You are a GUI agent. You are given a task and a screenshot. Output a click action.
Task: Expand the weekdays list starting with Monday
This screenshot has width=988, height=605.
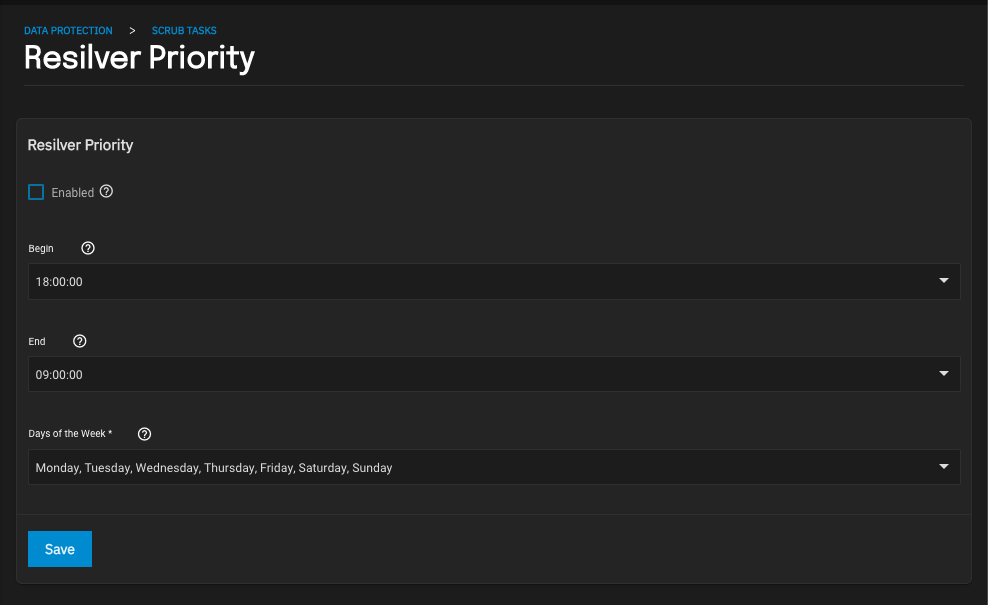point(494,467)
